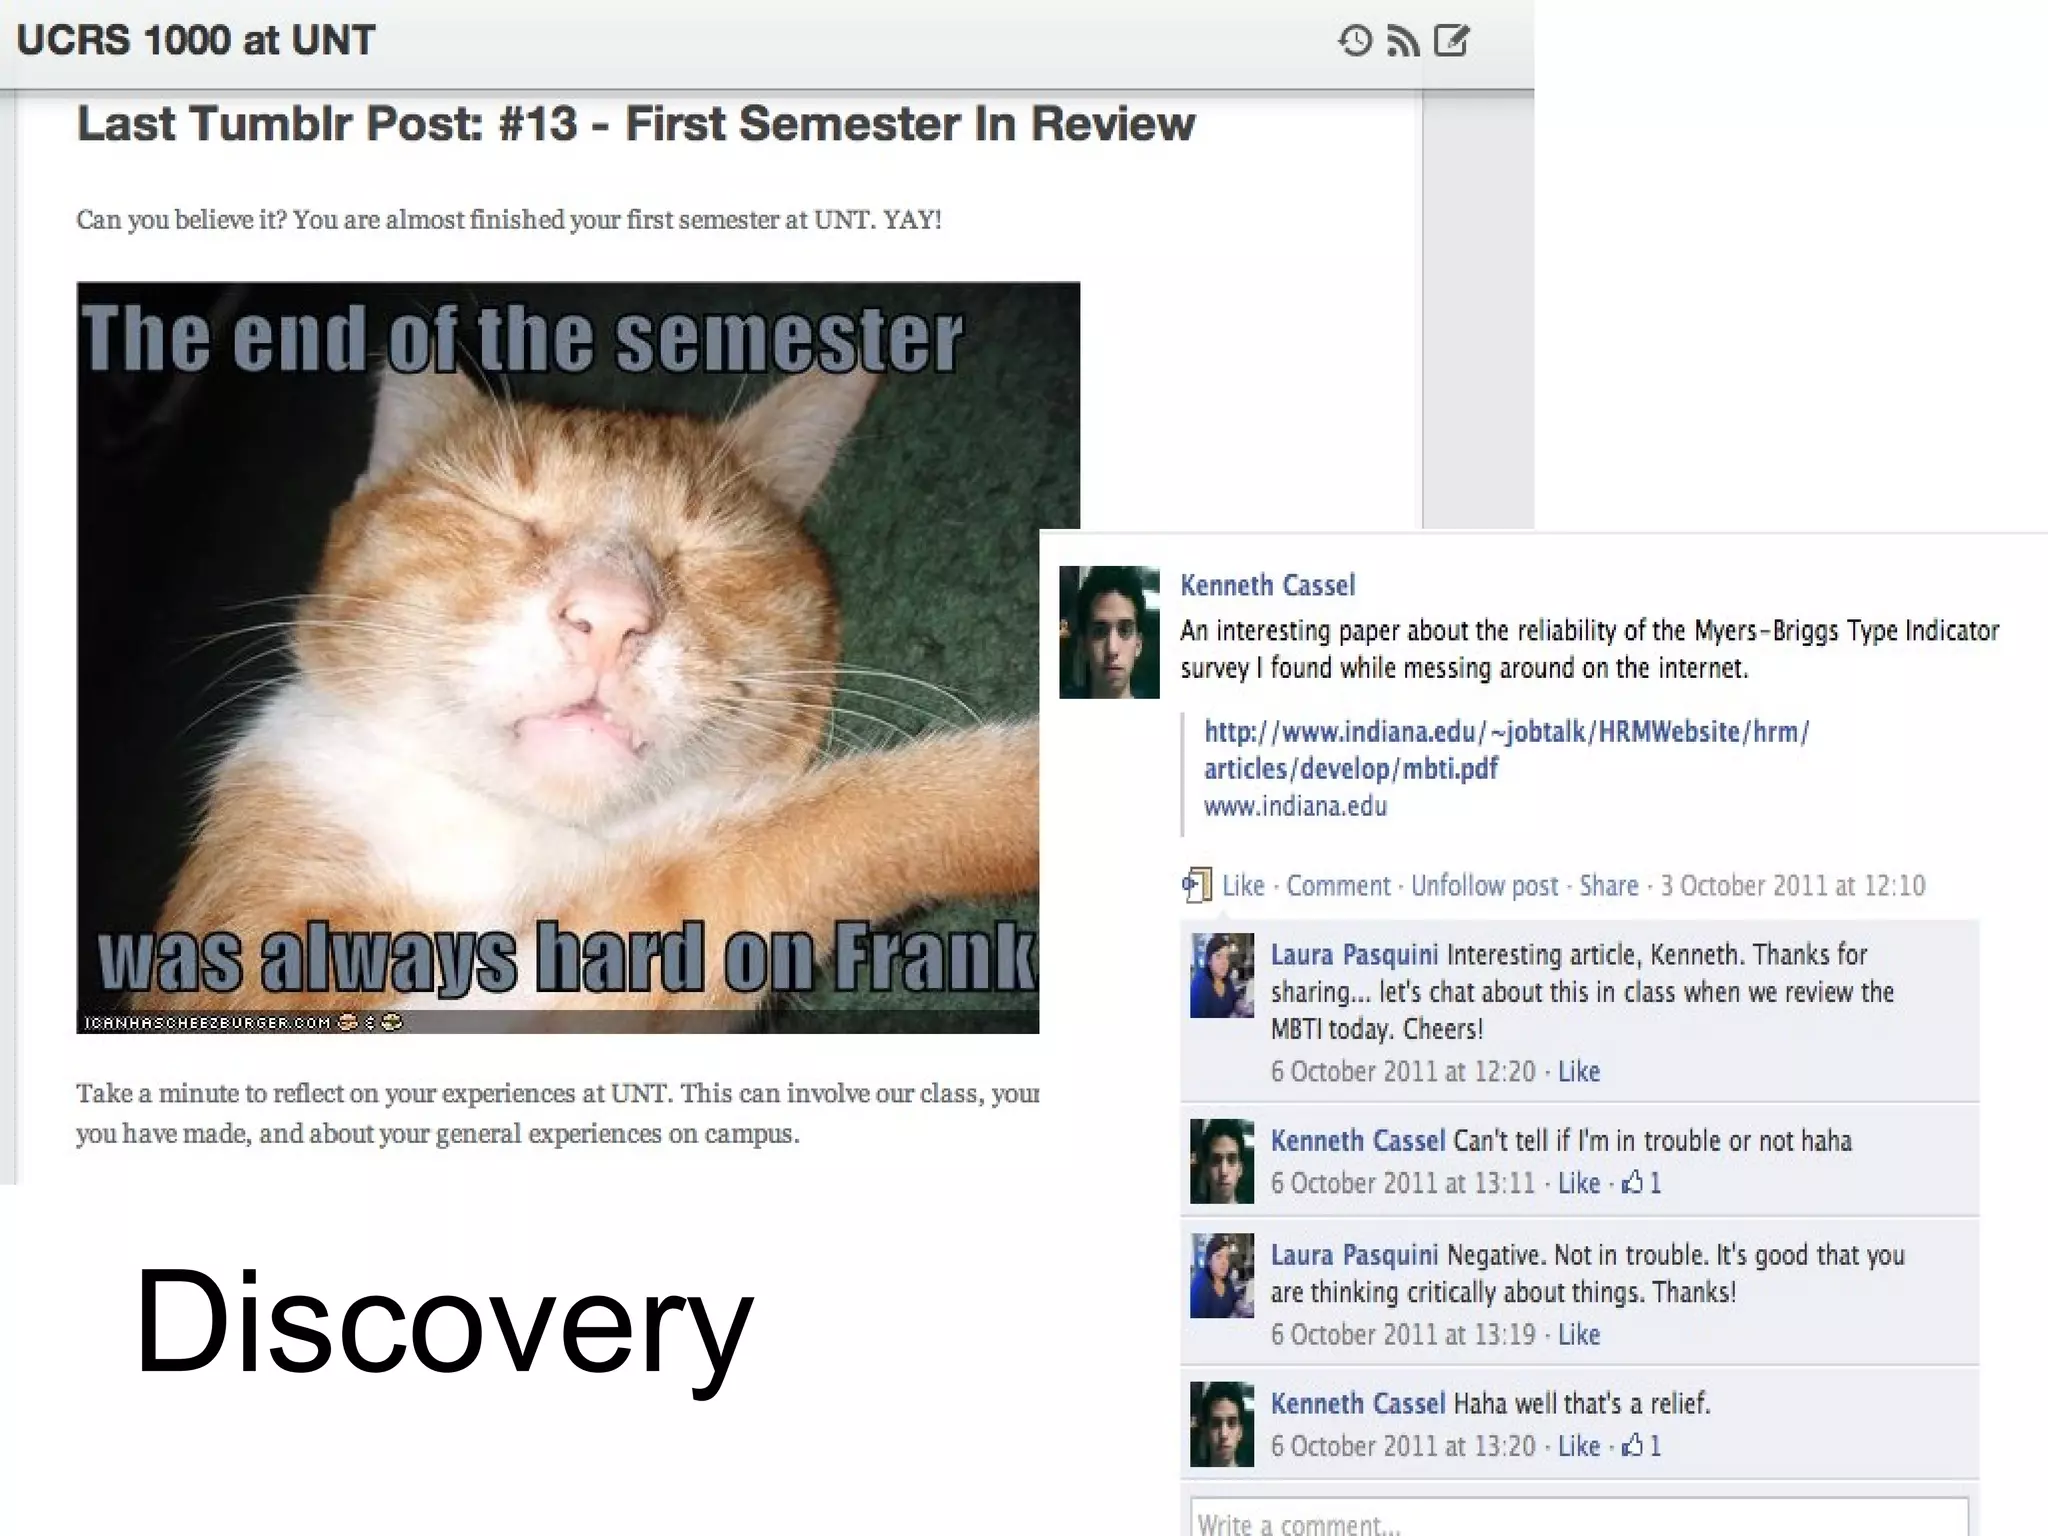This screenshot has width=2048, height=1536.
Task: Click the compose post pencil icon
Action: click(x=1452, y=41)
